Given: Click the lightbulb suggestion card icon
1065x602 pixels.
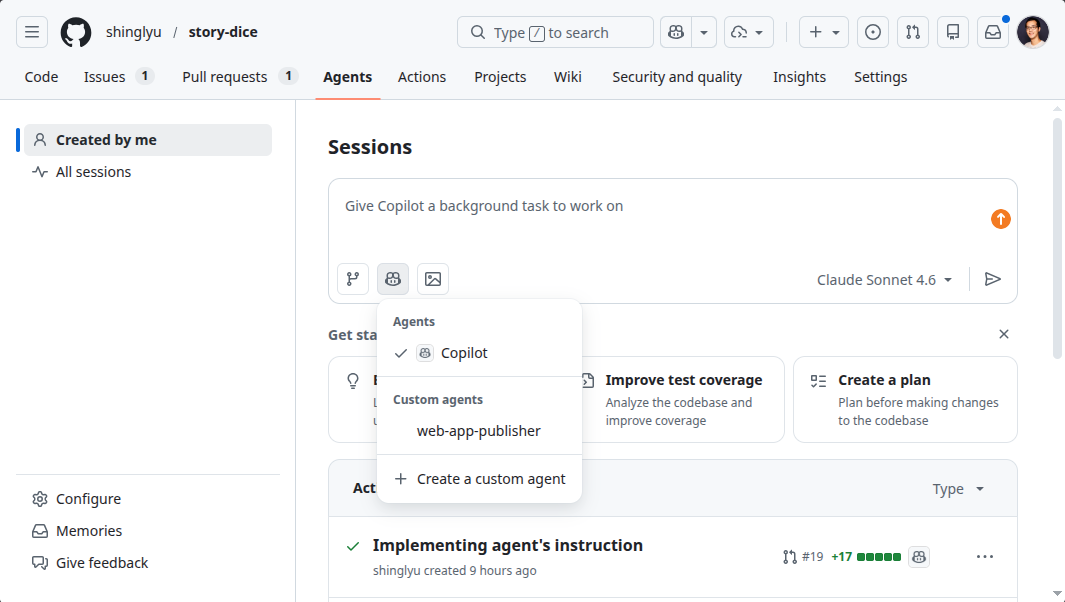Looking at the screenshot, I should (x=353, y=381).
